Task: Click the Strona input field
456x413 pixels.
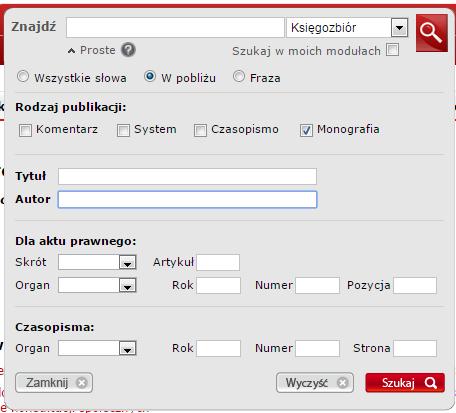Action: click(415, 348)
